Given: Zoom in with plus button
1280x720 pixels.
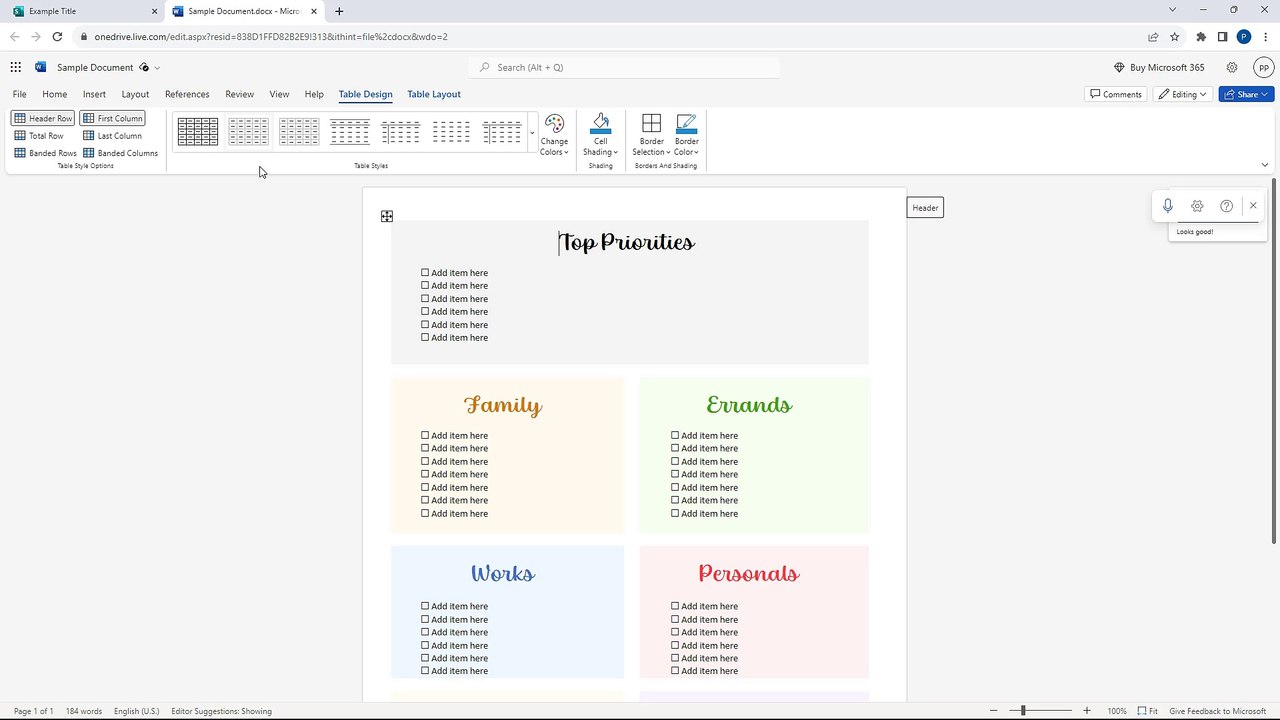Looking at the screenshot, I should coord(1087,711).
